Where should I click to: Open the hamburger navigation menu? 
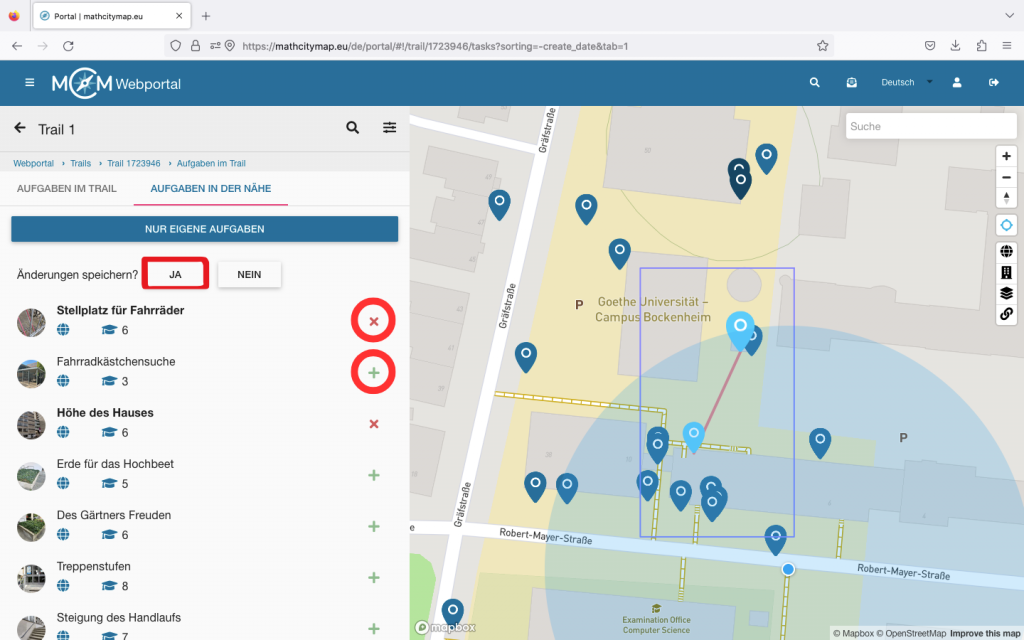(x=29, y=83)
